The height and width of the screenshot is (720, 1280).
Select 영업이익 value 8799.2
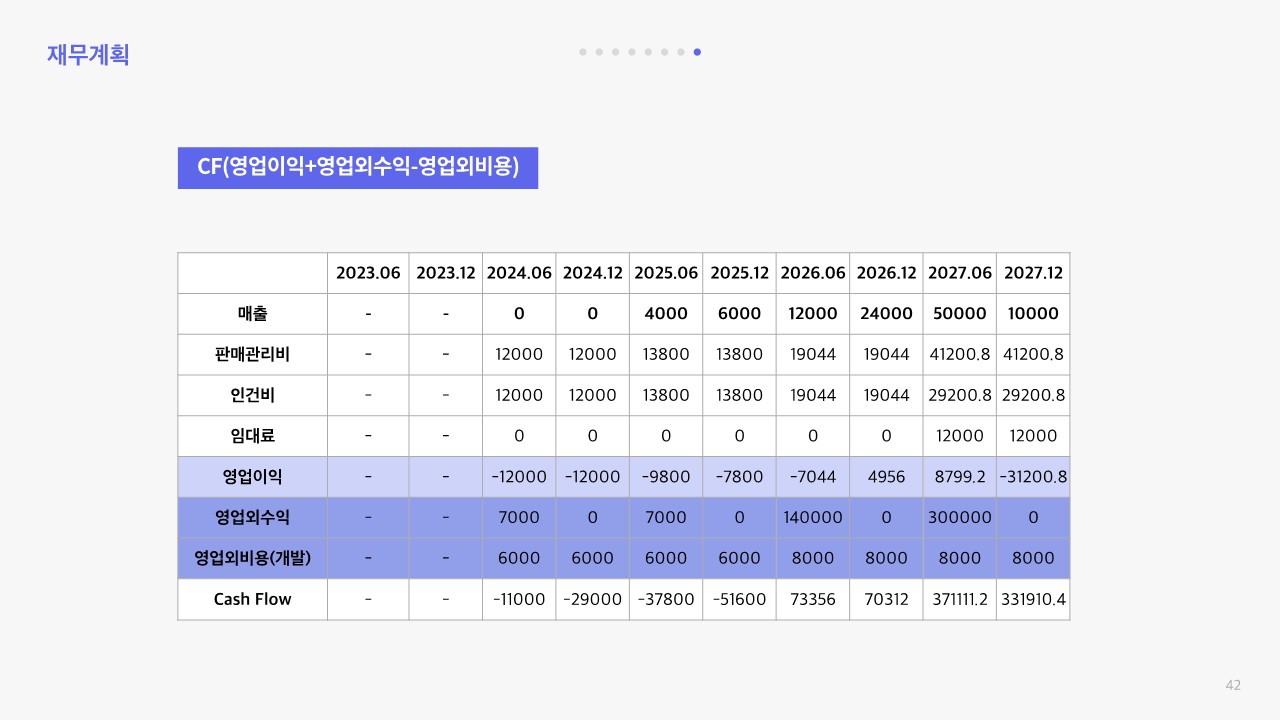coord(960,477)
